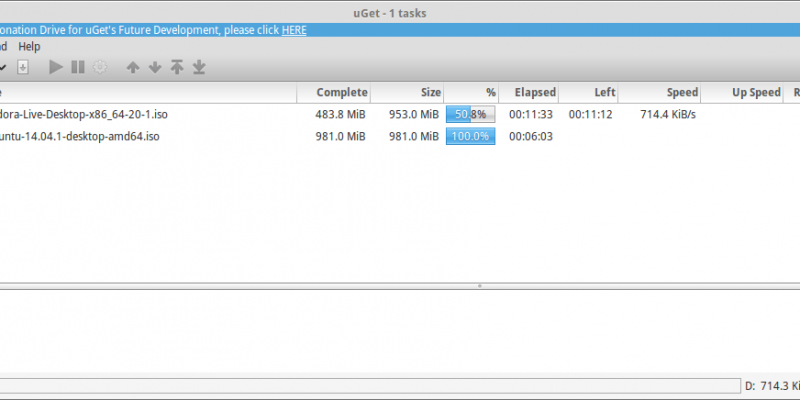Click the Move Down arrow icon
The image size is (800, 400).
(155, 67)
